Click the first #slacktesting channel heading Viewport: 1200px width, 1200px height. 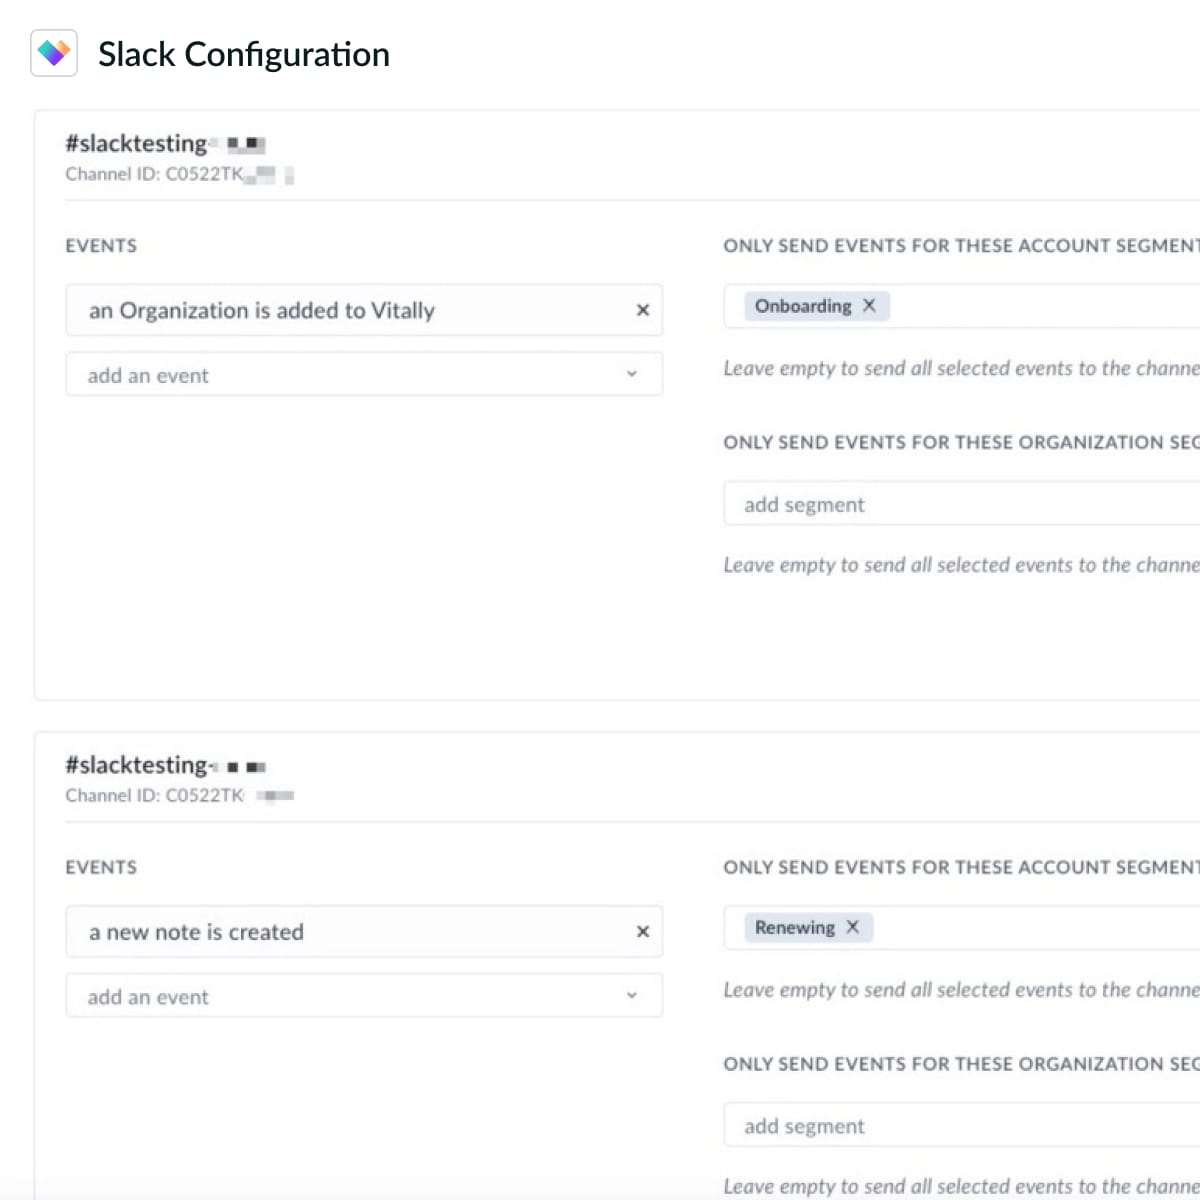pos(165,144)
